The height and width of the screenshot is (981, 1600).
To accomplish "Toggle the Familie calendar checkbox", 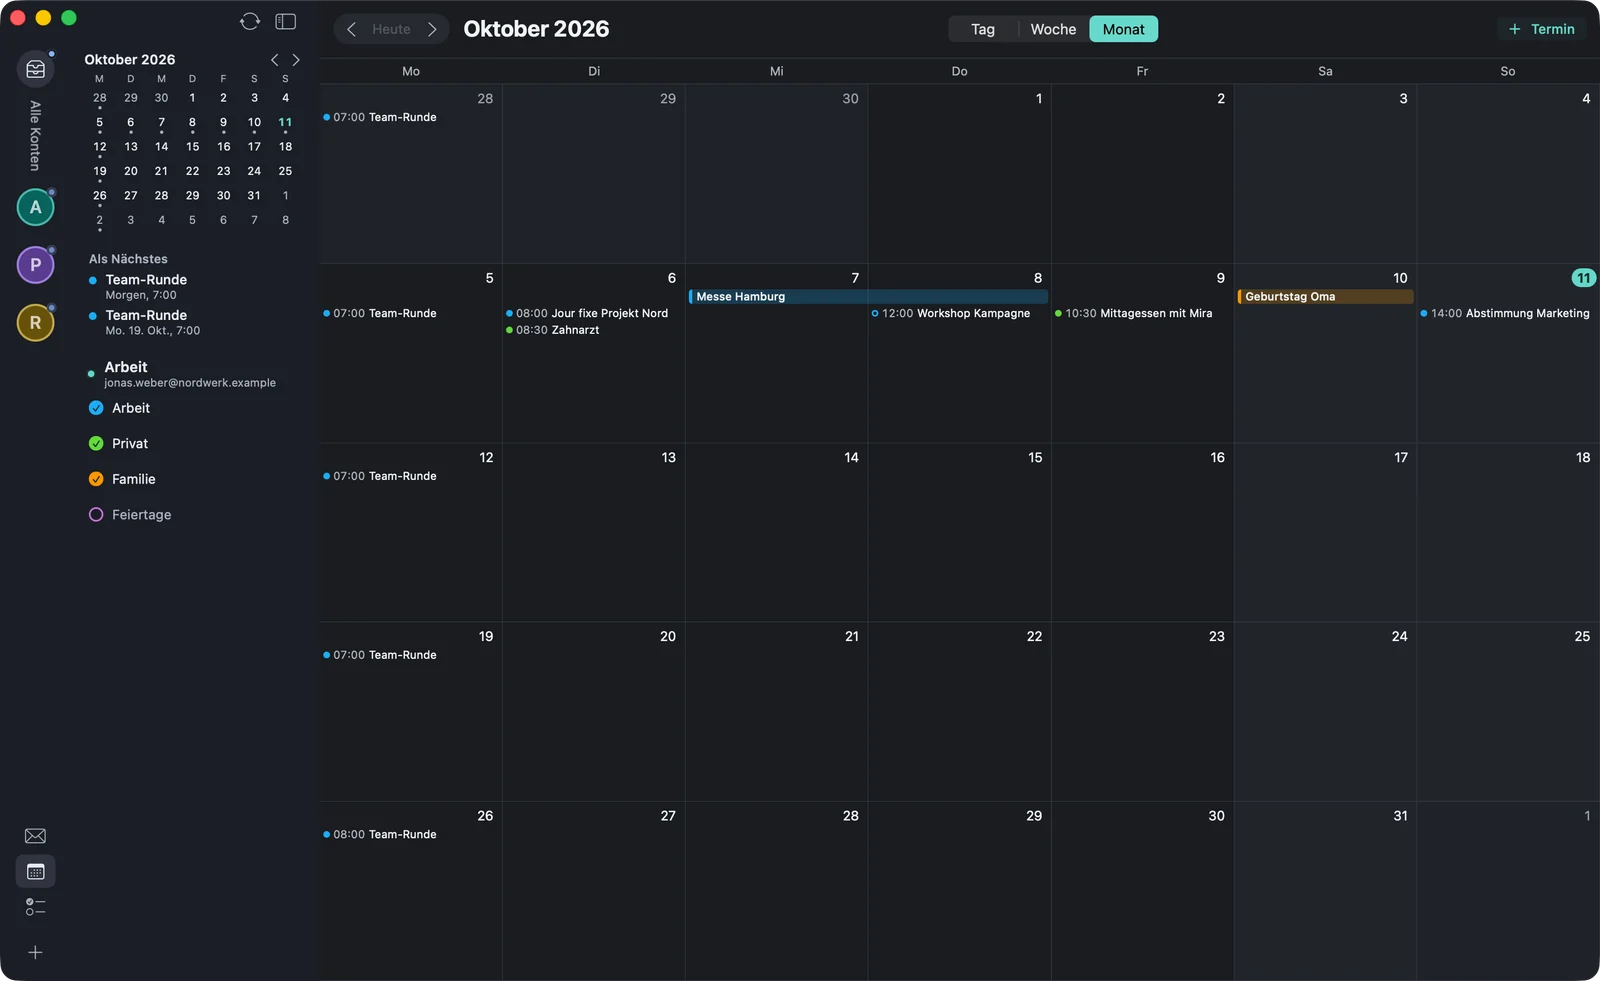I will 96,479.
